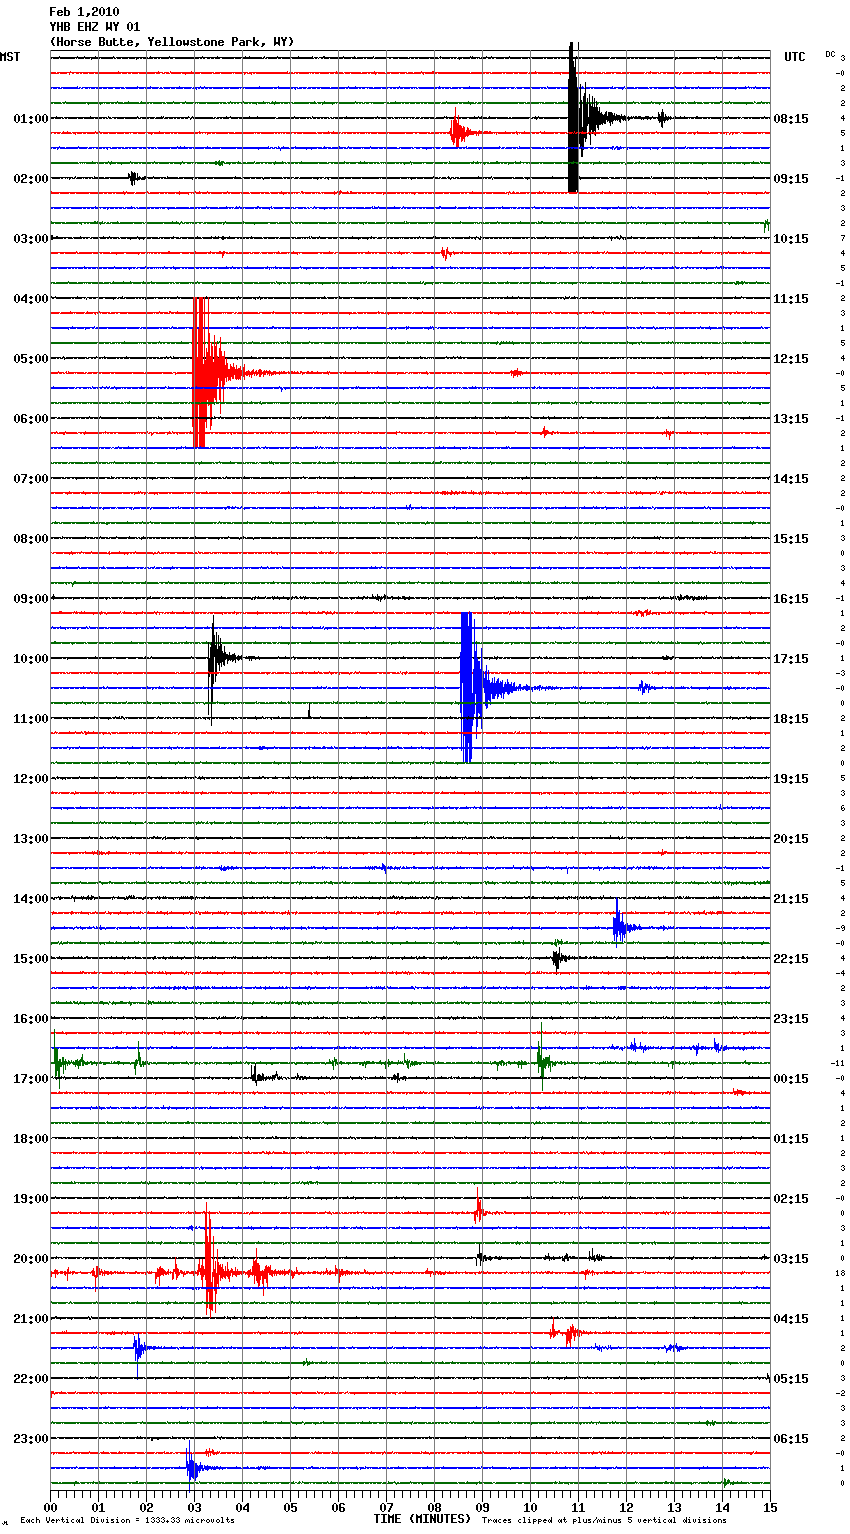Click the 'DC' column heading at the top right
Viewport: 850px width, 1534px height.
click(830, 54)
